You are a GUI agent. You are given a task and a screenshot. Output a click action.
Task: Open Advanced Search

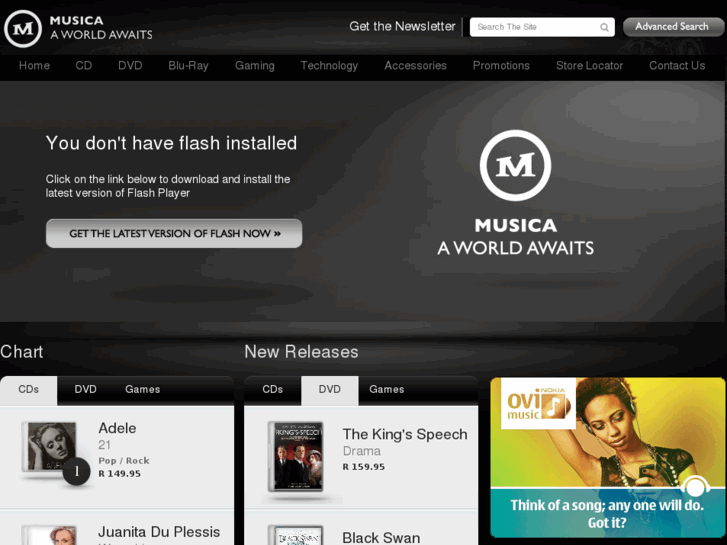(x=672, y=26)
